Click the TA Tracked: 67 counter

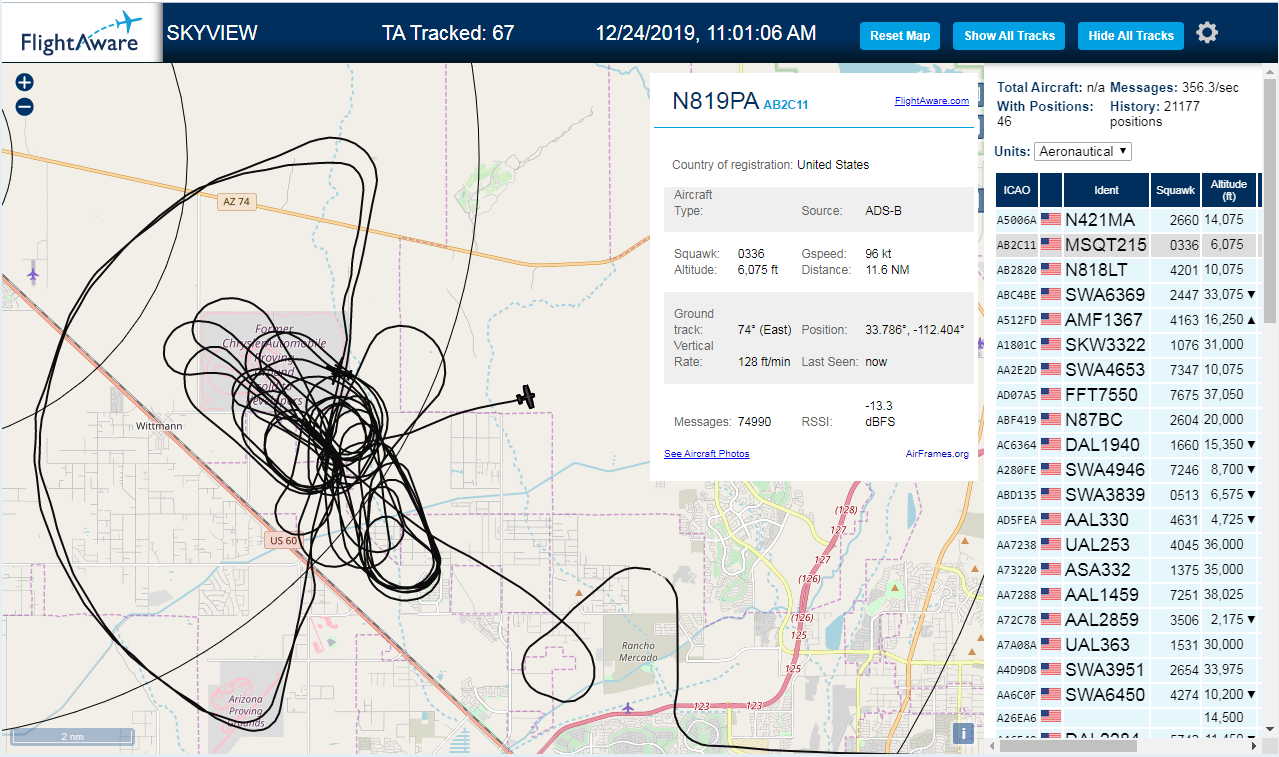pyautogui.click(x=448, y=33)
